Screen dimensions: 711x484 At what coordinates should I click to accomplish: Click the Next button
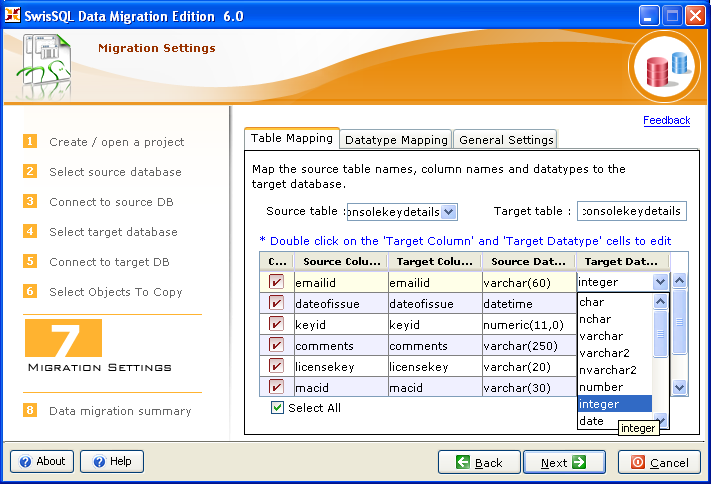[565, 462]
